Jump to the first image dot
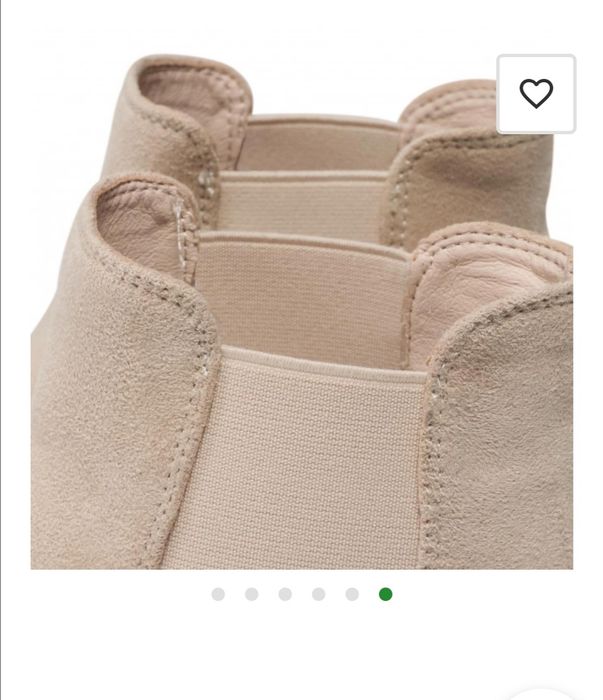603x700 pixels. (218, 594)
